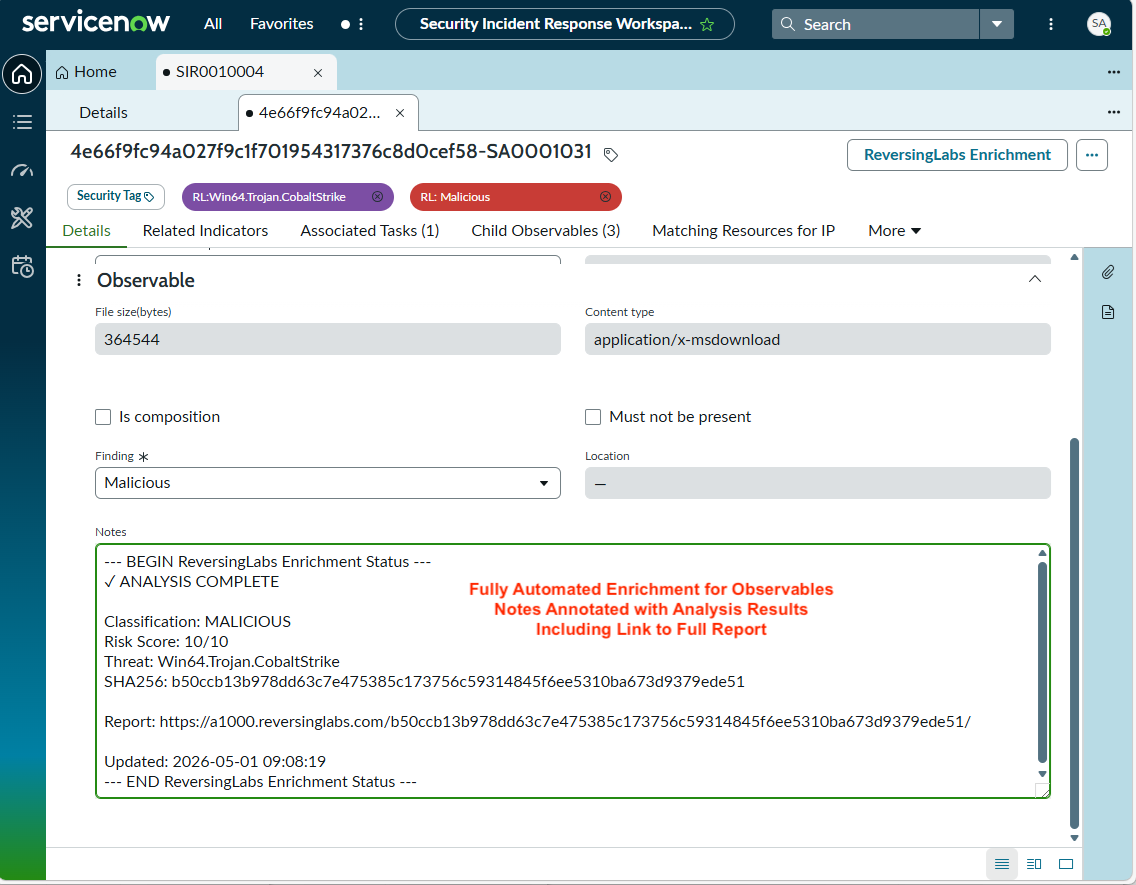Open the more actions button beside ReversingLabs Enrichment
The height and width of the screenshot is (885, 1136).
tap(1092, 155)
